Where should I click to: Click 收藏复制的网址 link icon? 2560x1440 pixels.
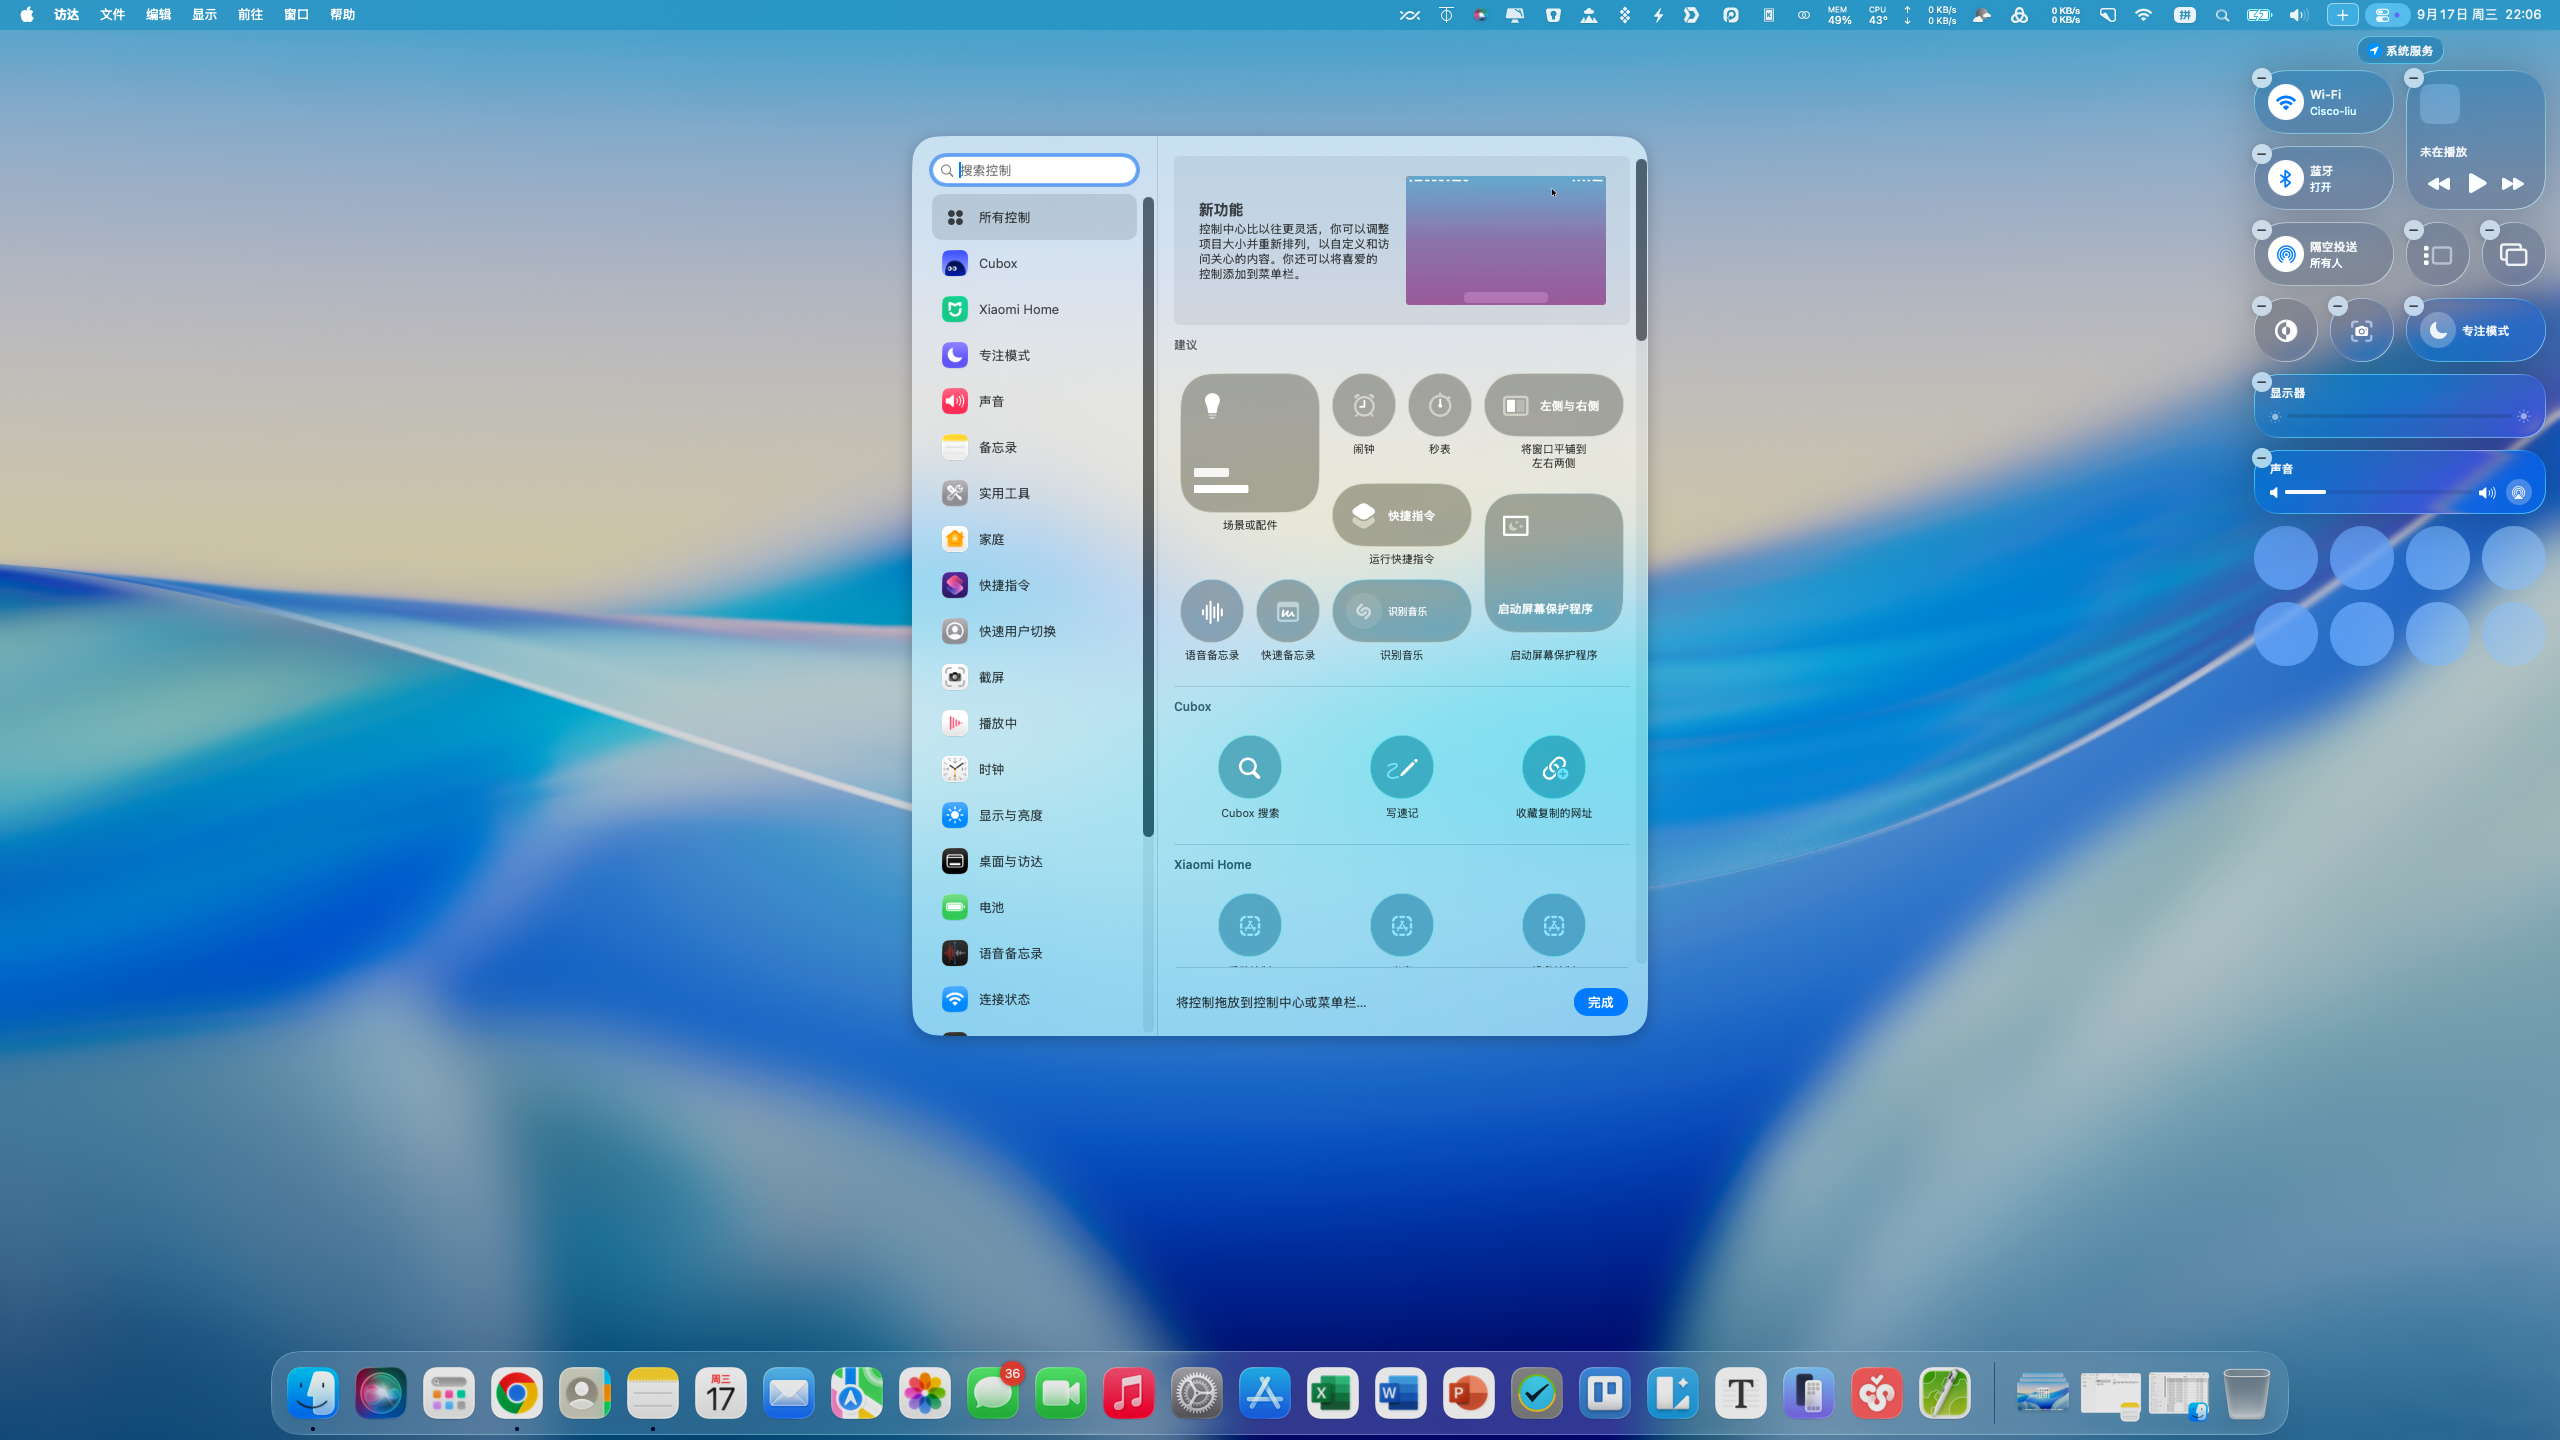click(1553, 767)
